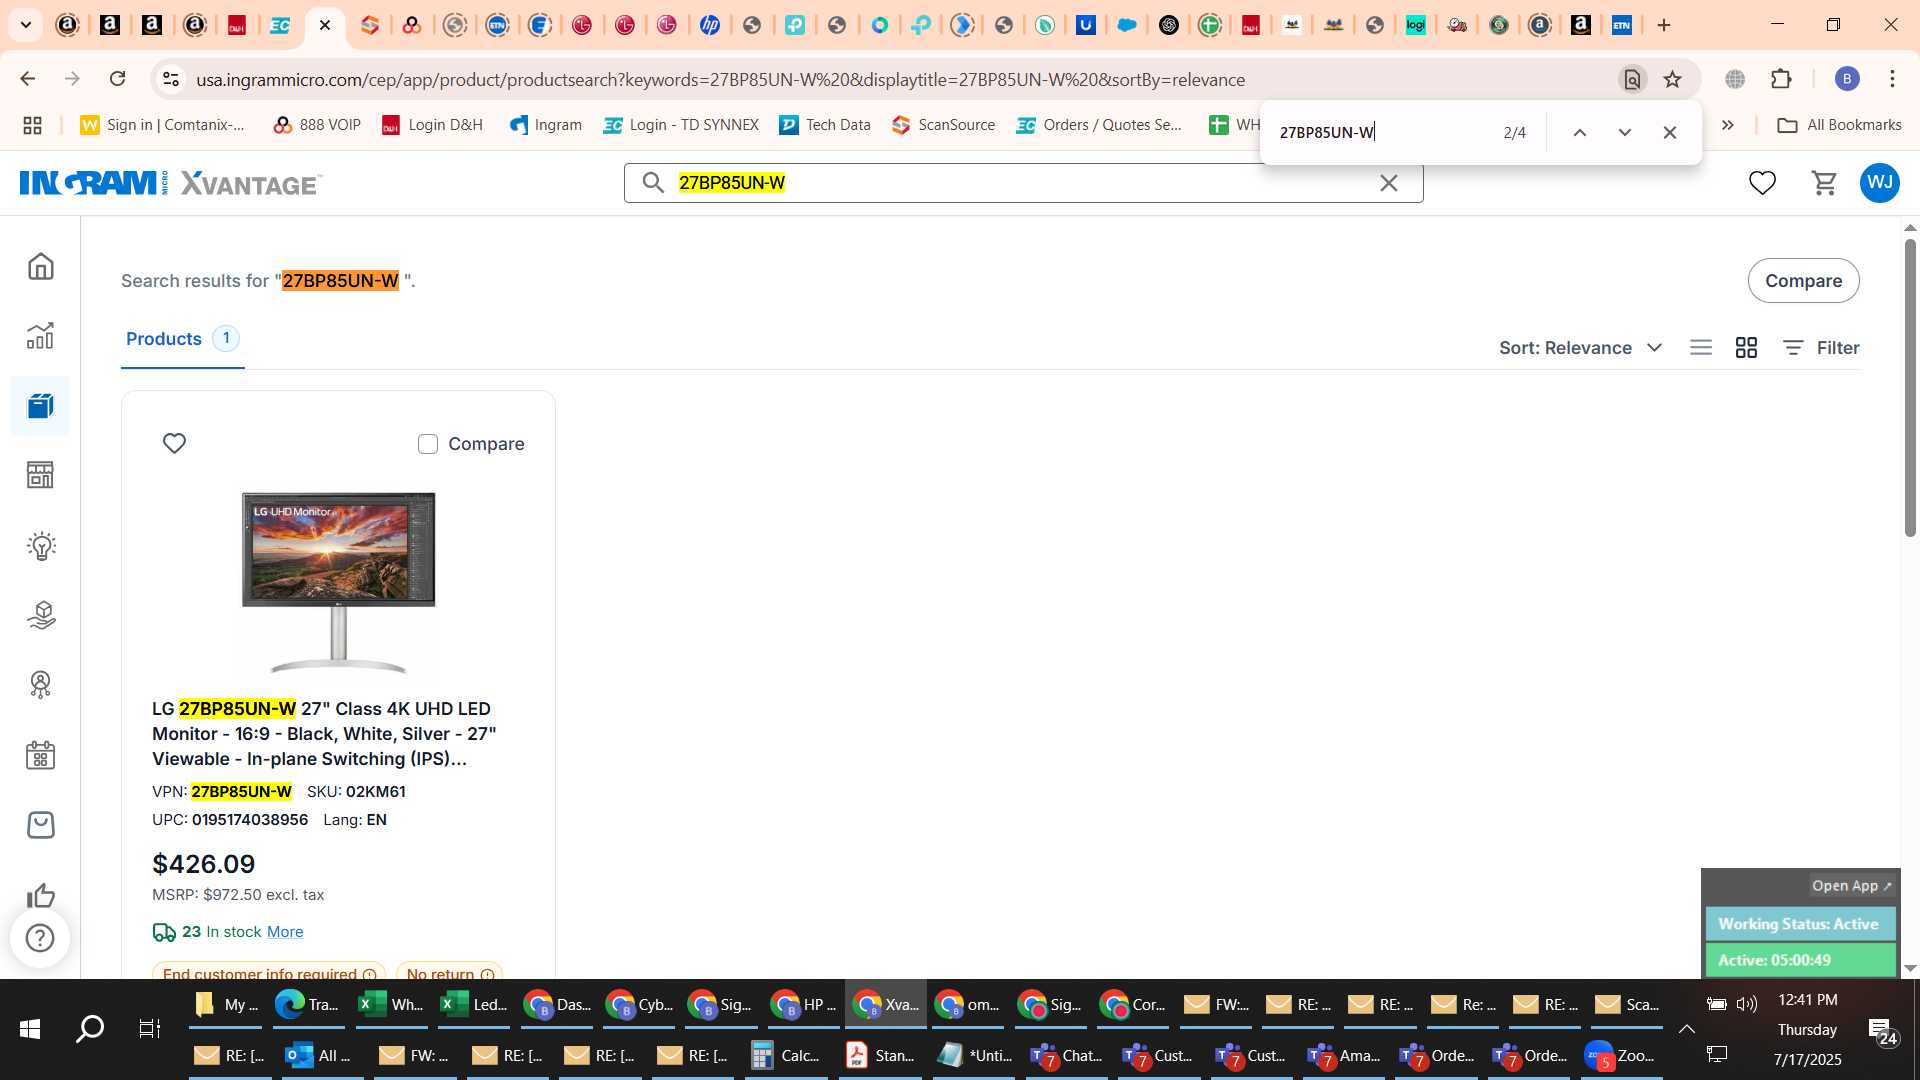Open the Tech Data bookmark
The width and height of the screenshot is (1920, 1080).
tap(825, 125)
